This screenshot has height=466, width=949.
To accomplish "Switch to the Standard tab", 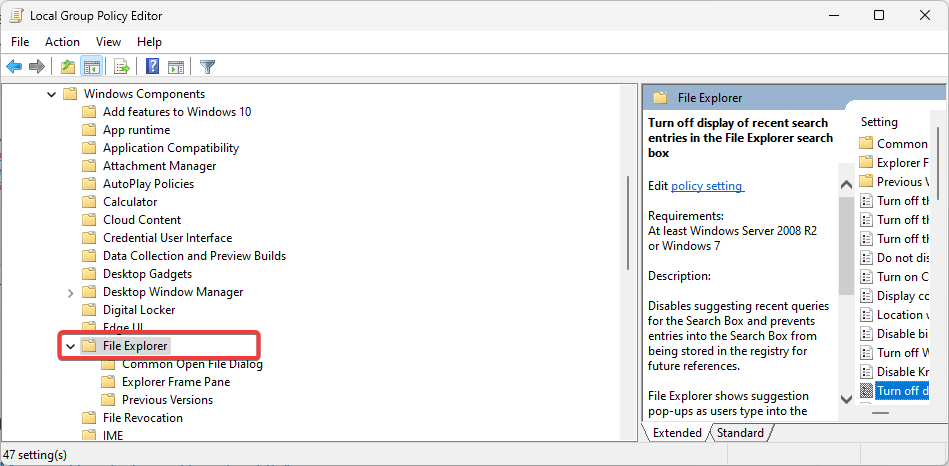I will pyautogui.click(x=741, y=433).
